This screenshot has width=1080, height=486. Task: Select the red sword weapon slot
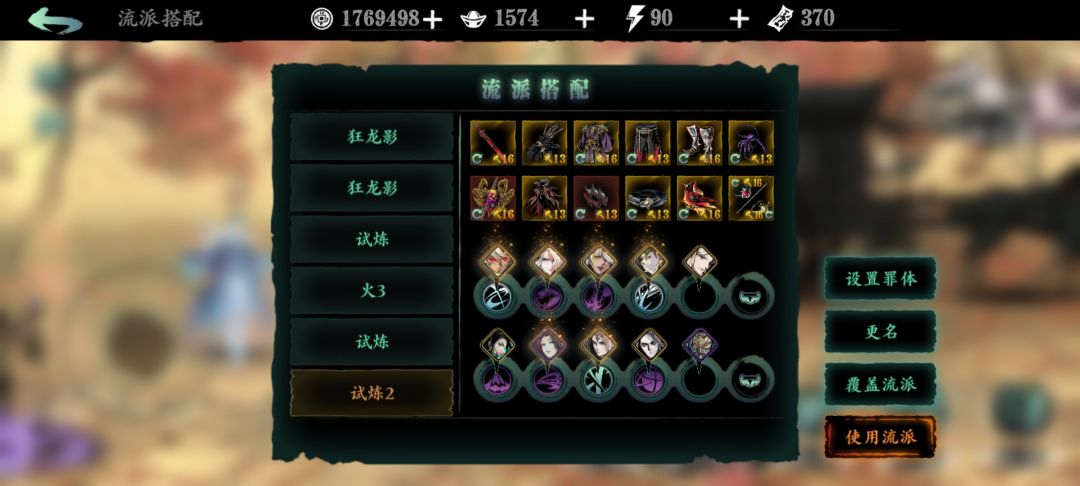[x=492, y=143]
